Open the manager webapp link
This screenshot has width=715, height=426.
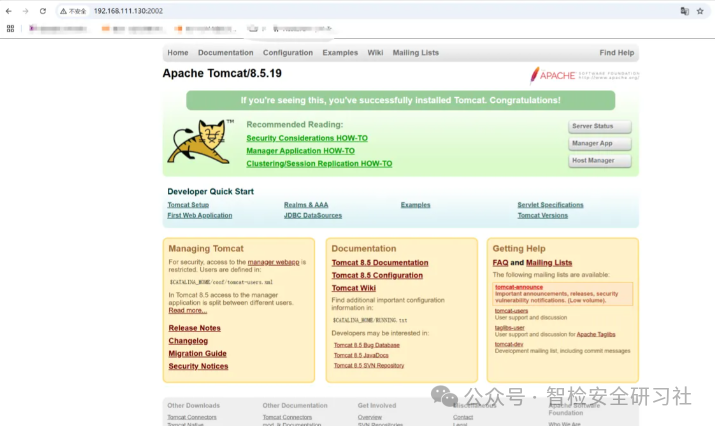(x=274, y=262)
